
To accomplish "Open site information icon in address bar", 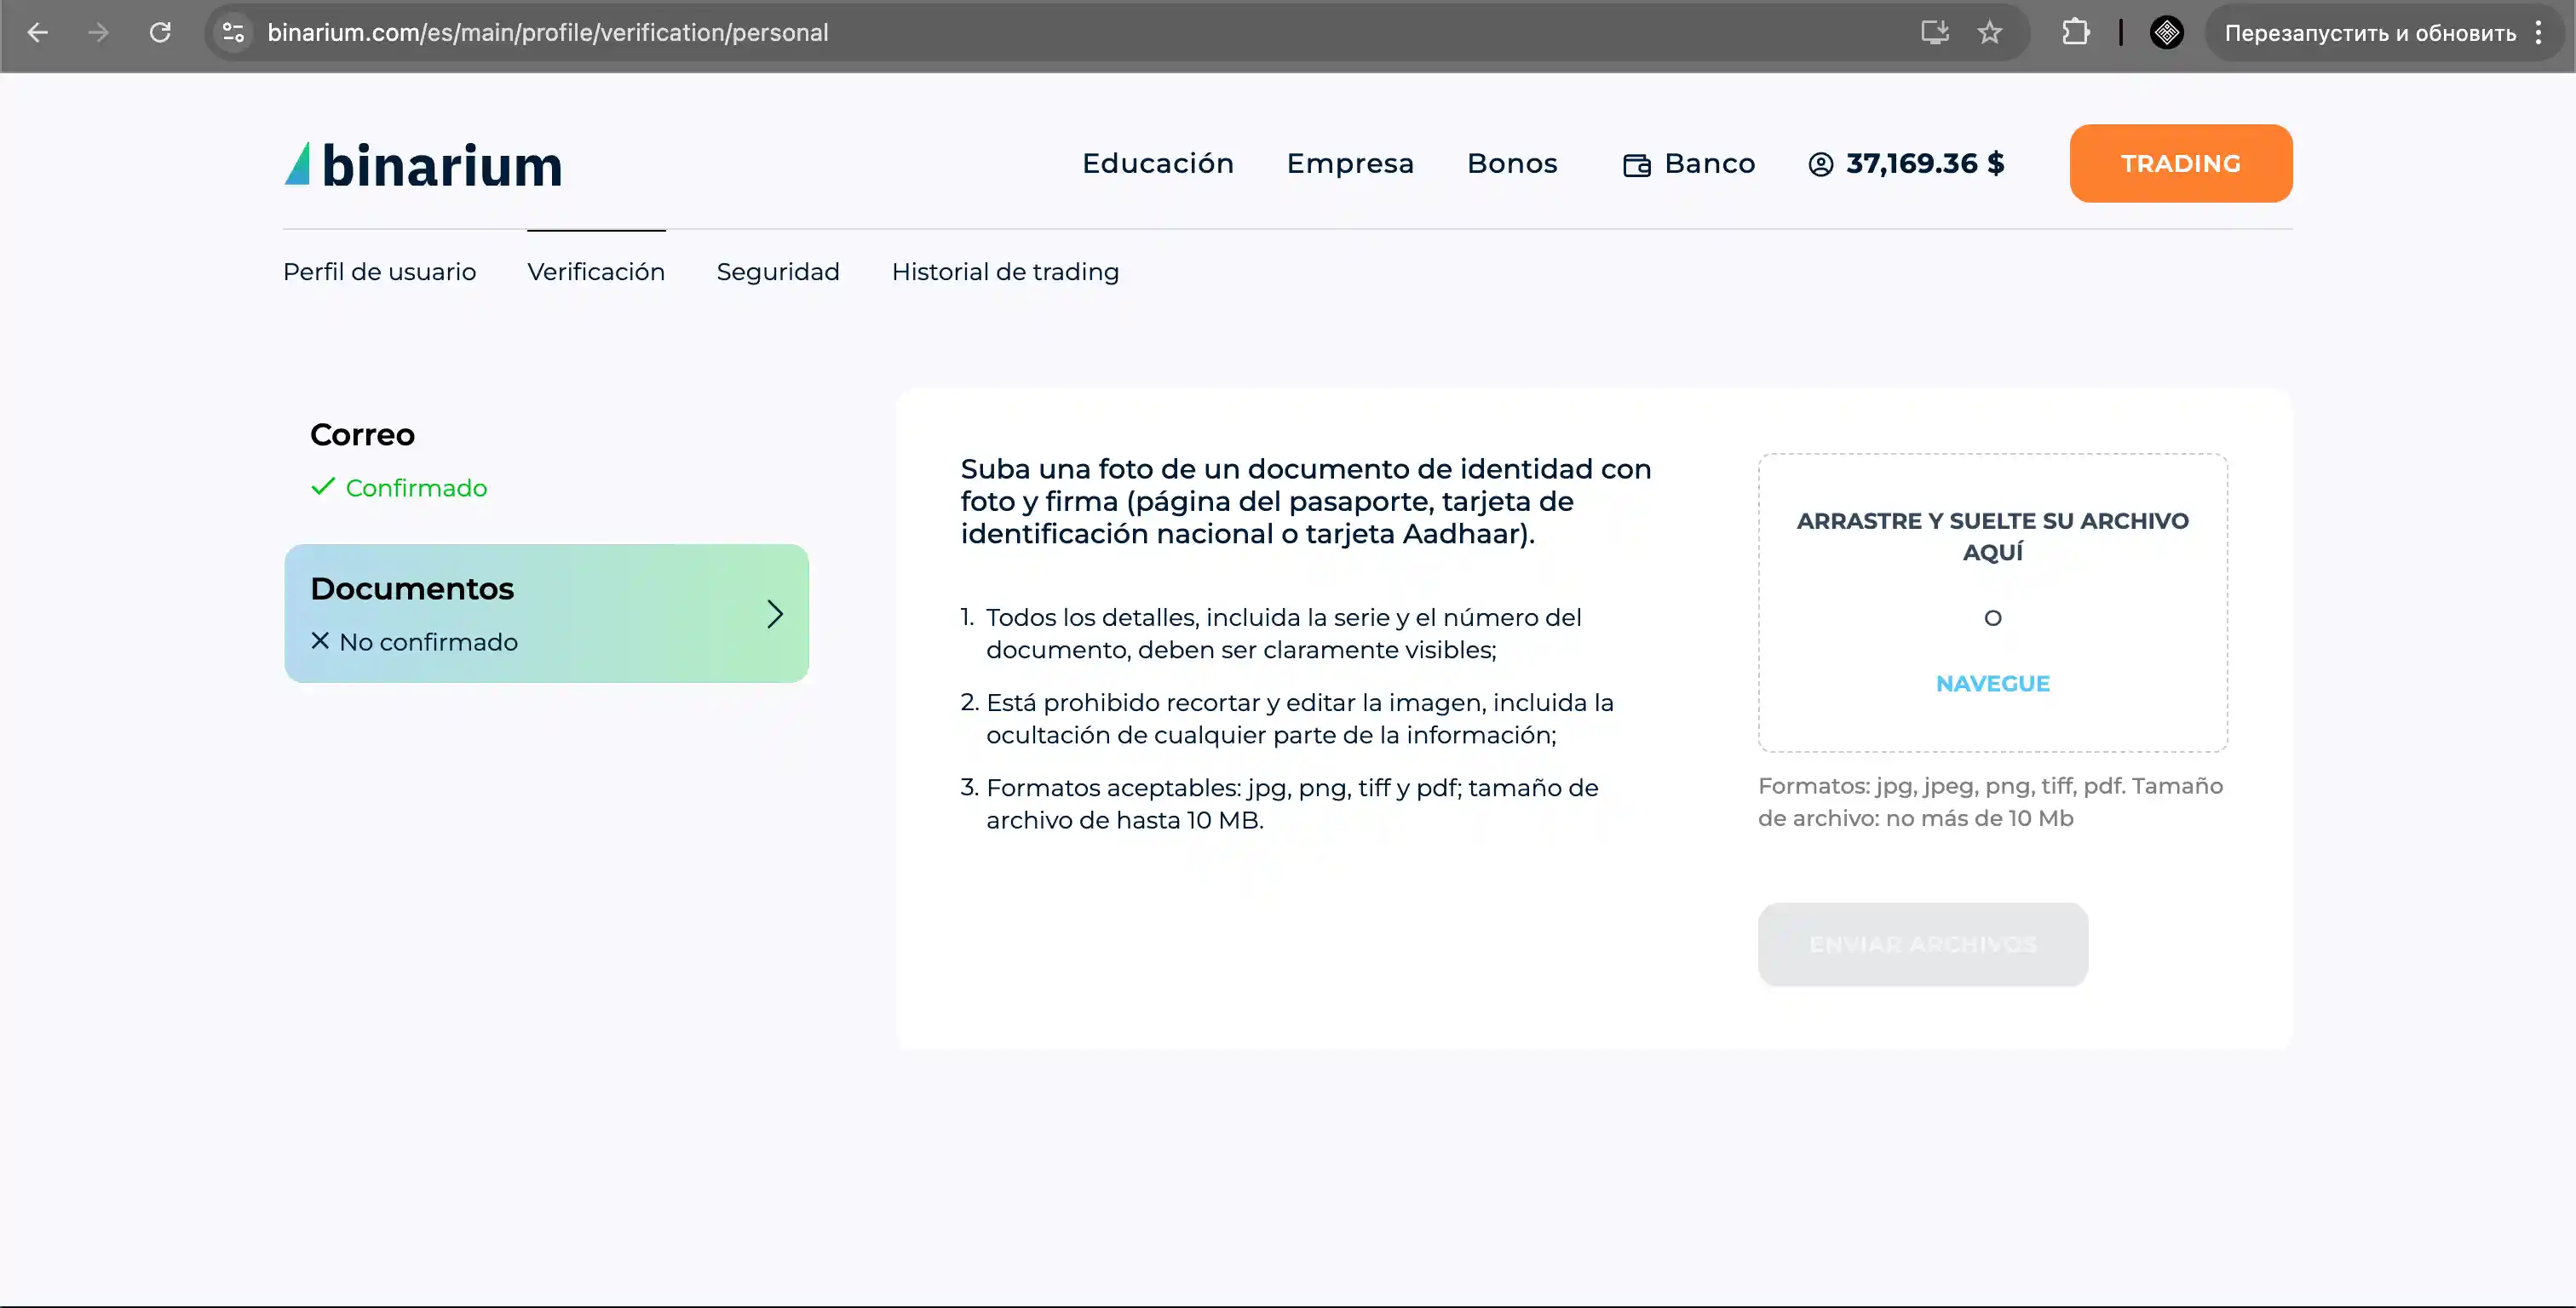I will tap(233, 32).
